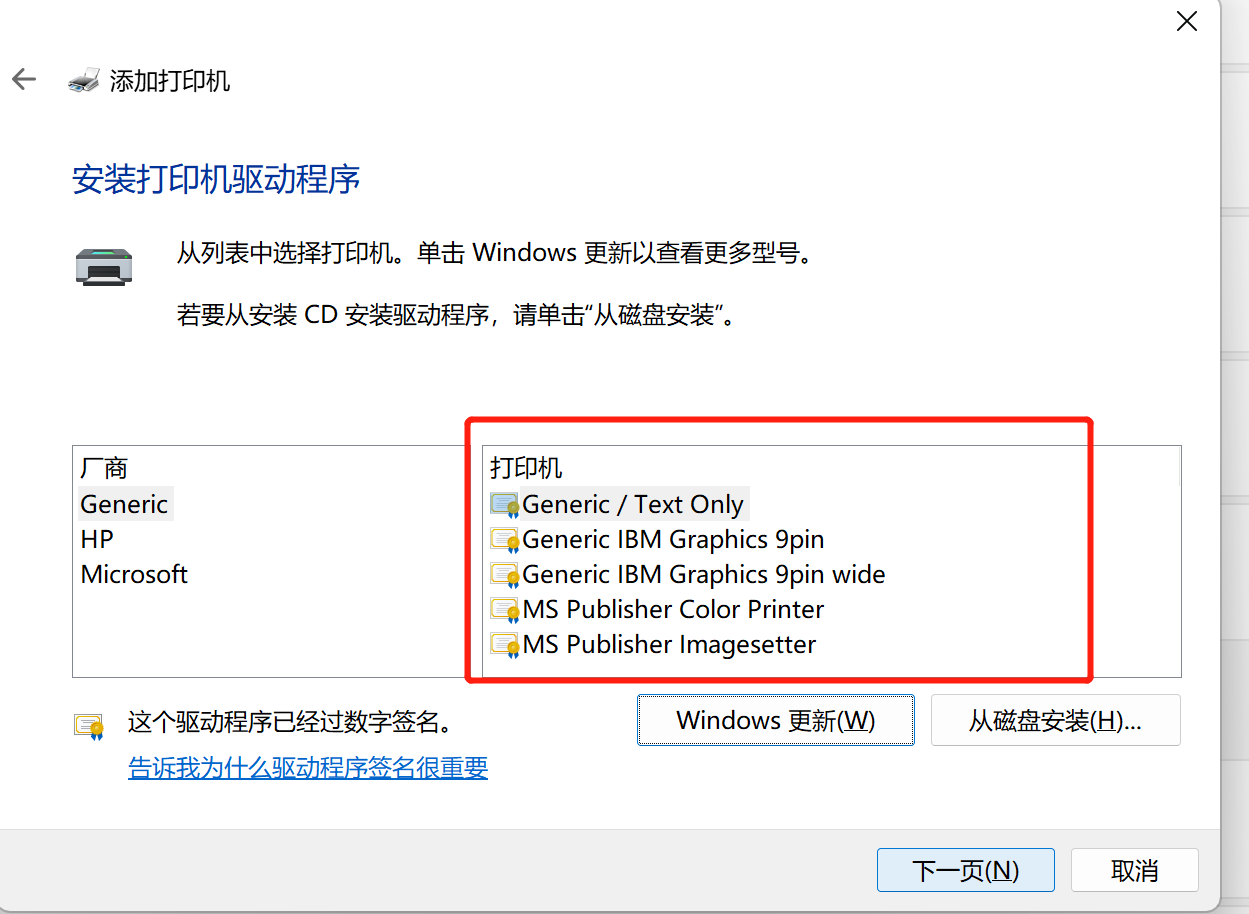Select HP in the manufacturer list
The image size is (1249, 914).
(x=97, y=539)
